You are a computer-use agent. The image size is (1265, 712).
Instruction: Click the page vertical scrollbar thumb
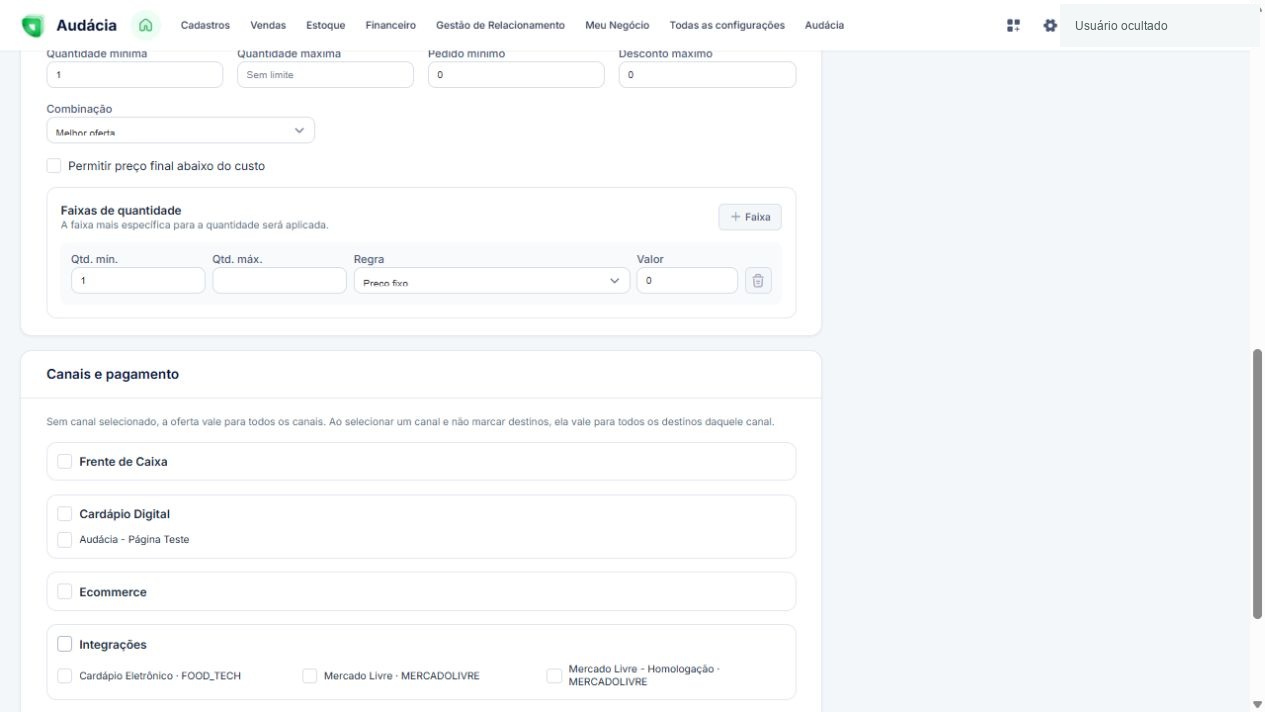click(x=1257, y=484)
